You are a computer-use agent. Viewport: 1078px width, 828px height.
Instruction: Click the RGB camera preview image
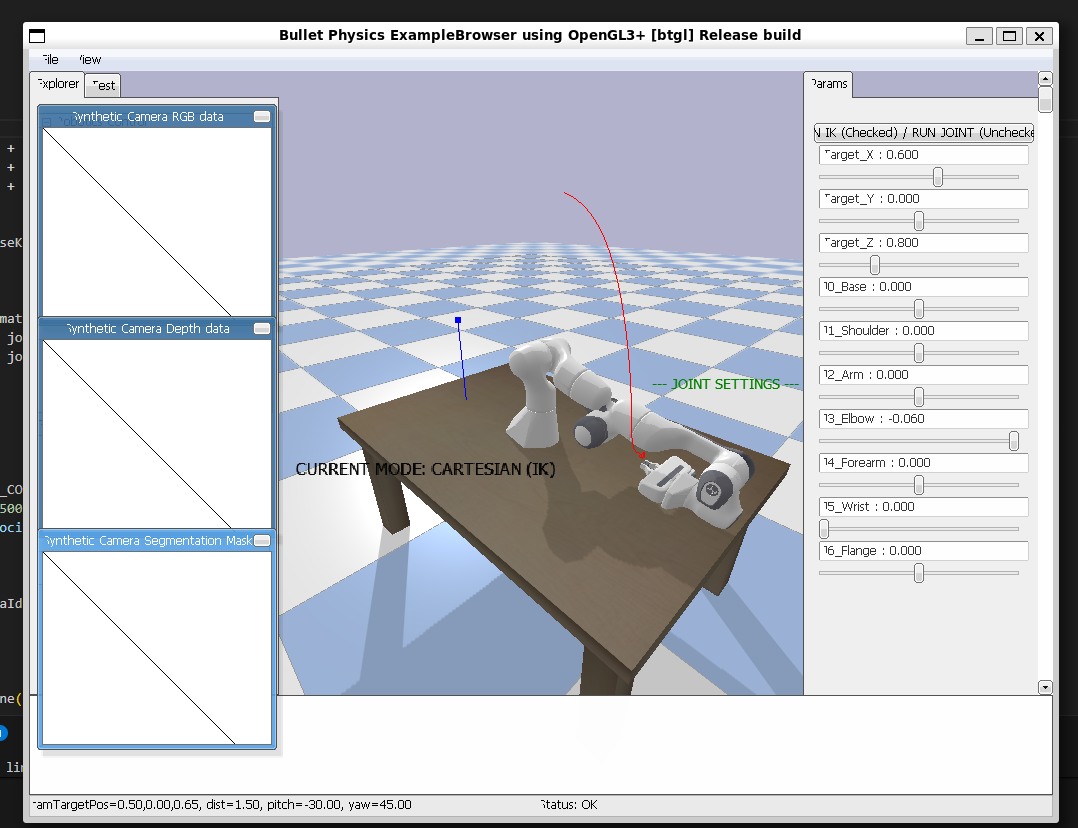point(157,222)
